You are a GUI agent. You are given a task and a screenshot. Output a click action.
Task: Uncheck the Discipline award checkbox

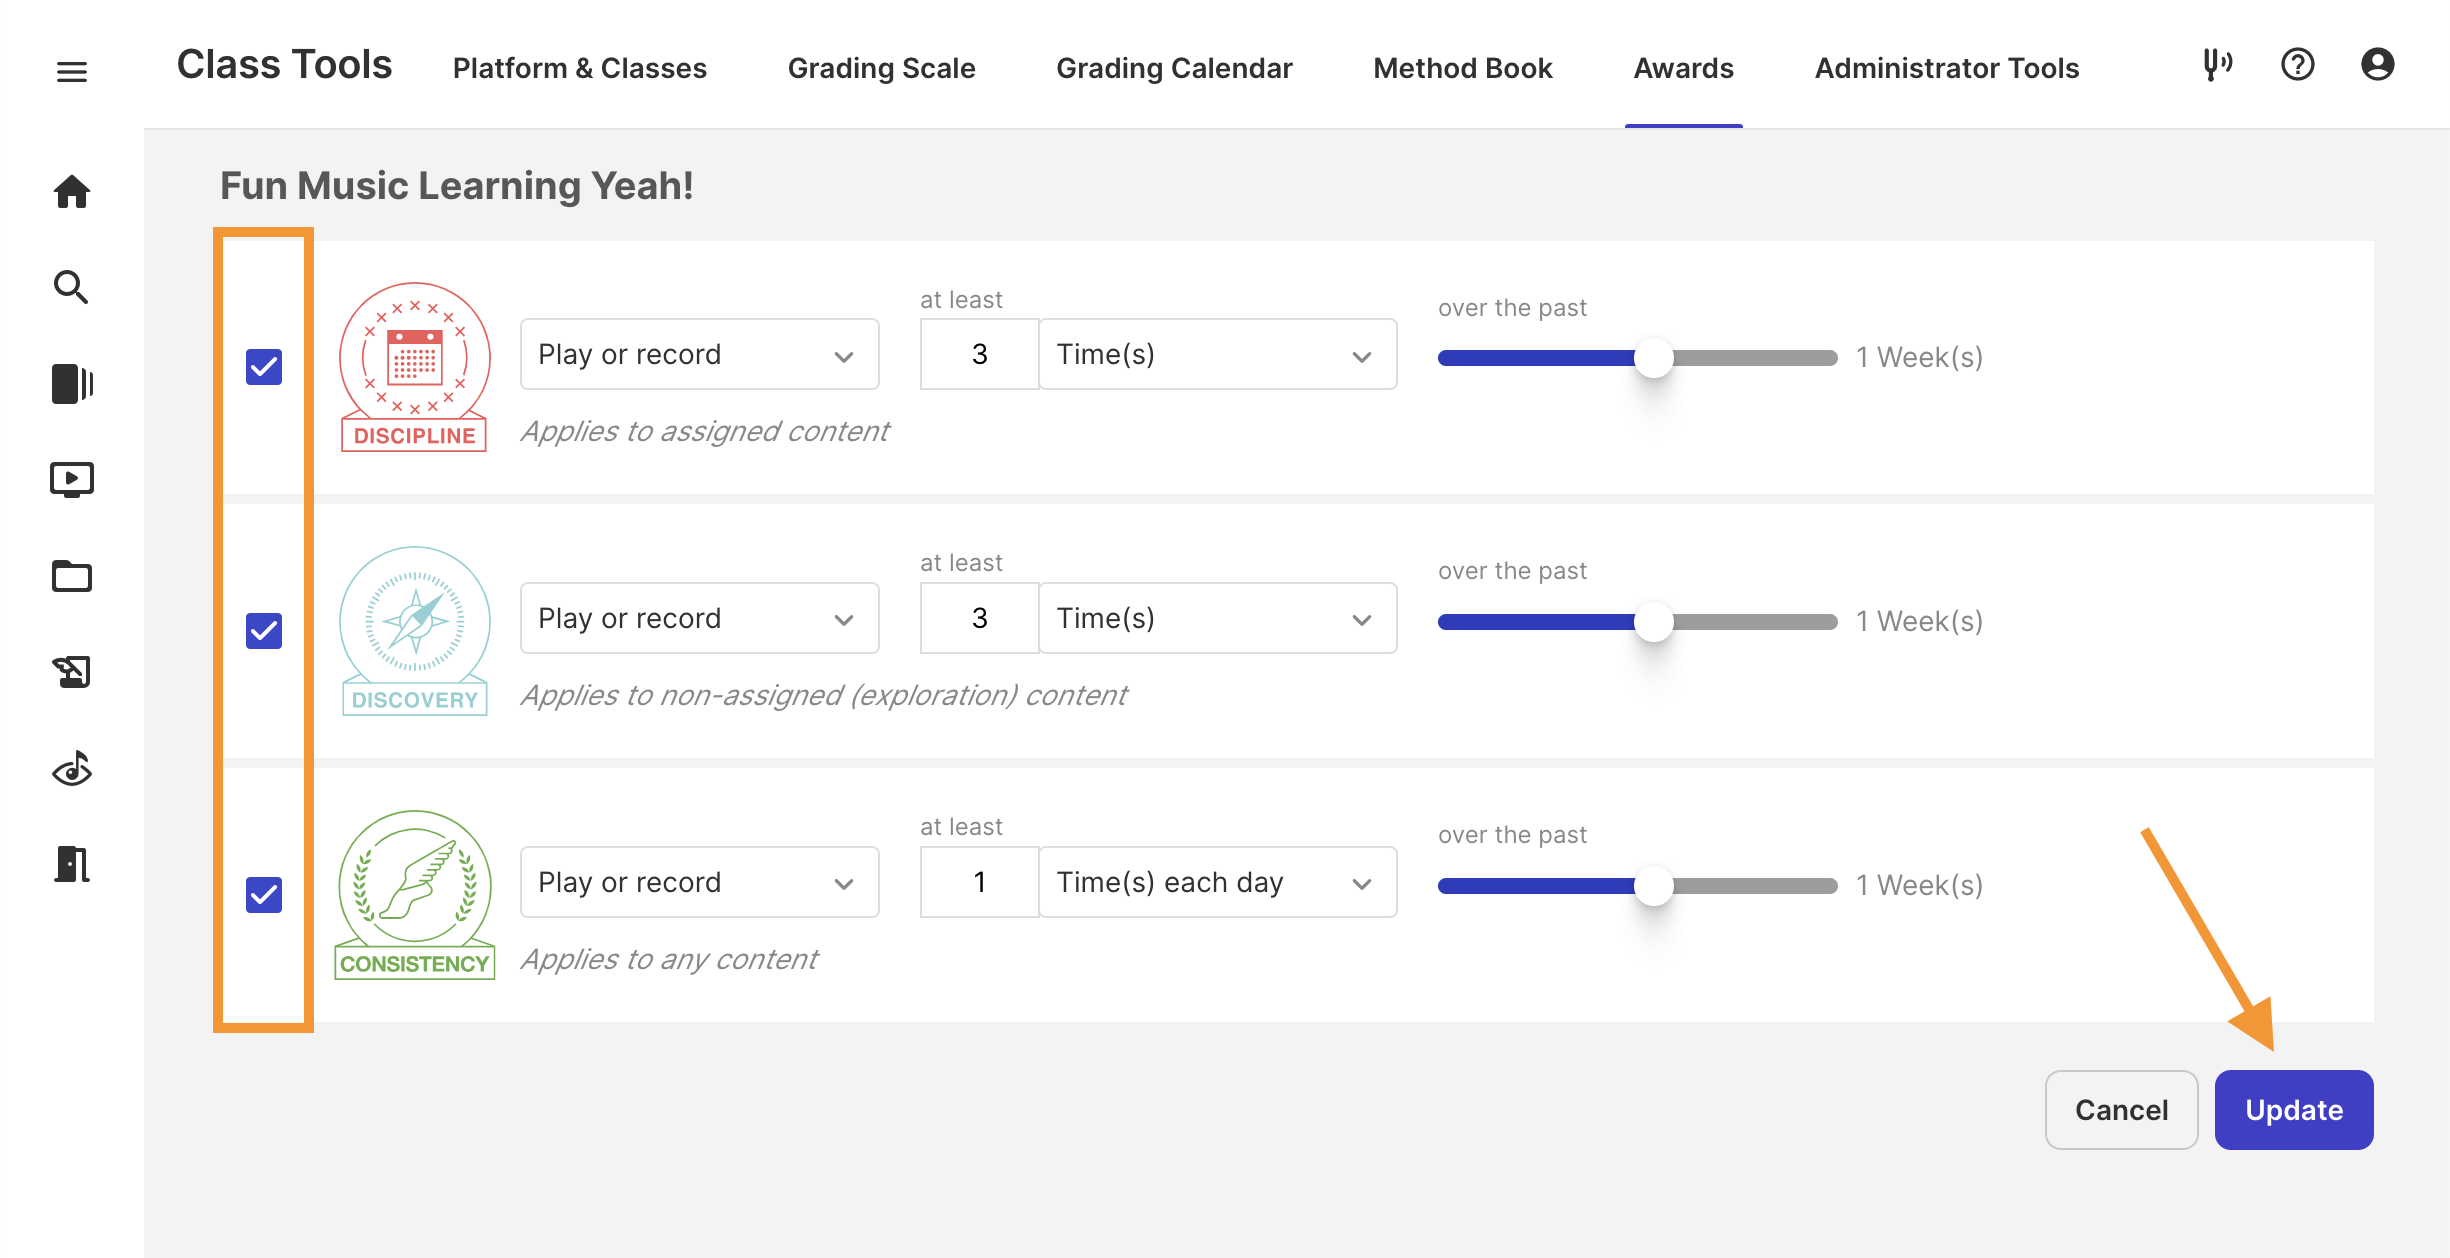pos(264,367)
